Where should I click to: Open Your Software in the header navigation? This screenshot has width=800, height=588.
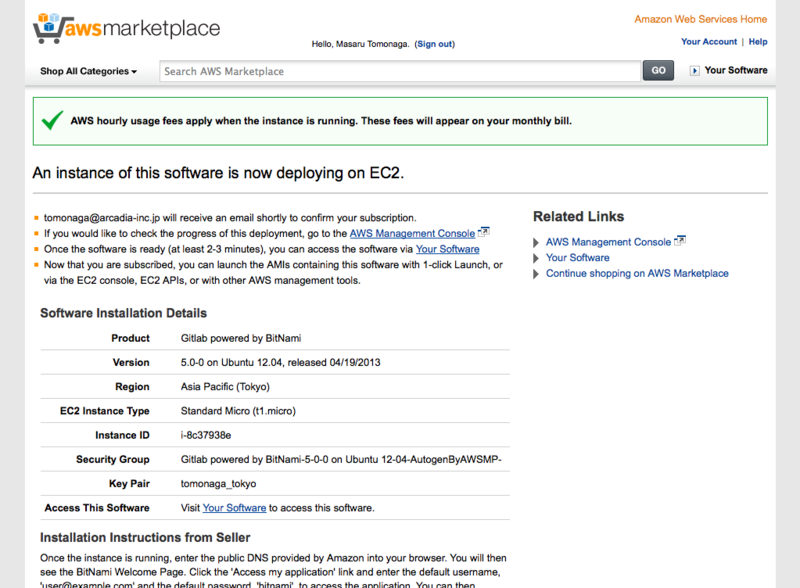coord(736,71)
